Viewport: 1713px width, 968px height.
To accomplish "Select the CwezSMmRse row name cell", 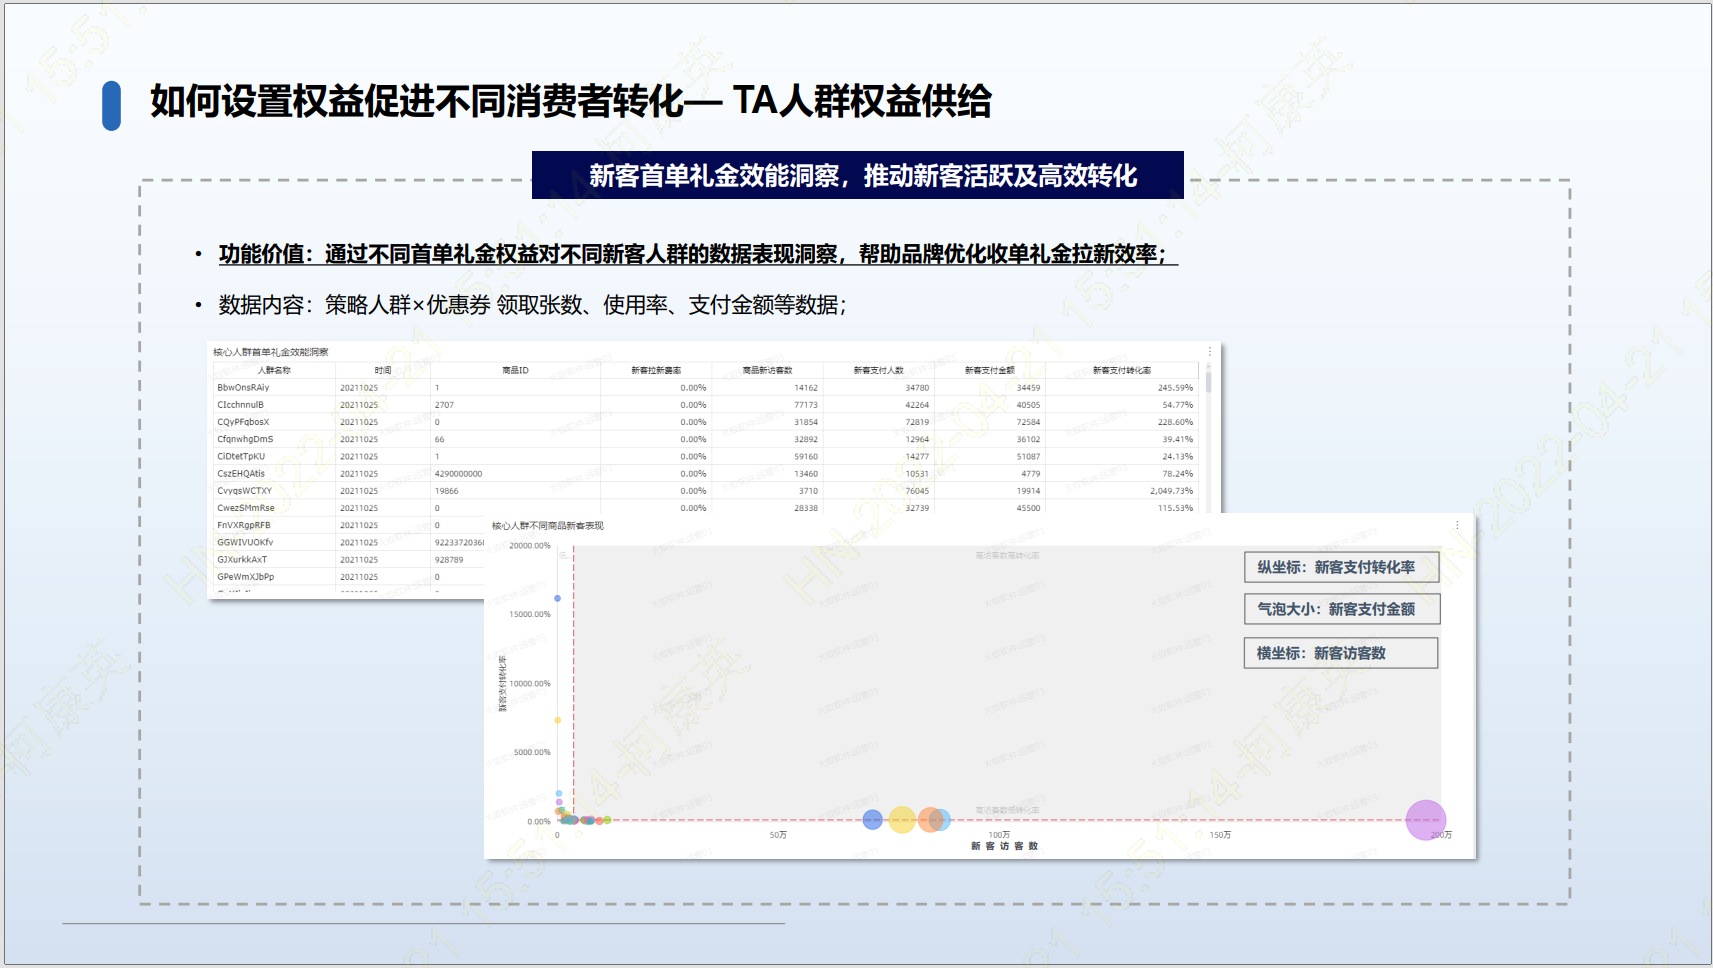I will [245, 508].
